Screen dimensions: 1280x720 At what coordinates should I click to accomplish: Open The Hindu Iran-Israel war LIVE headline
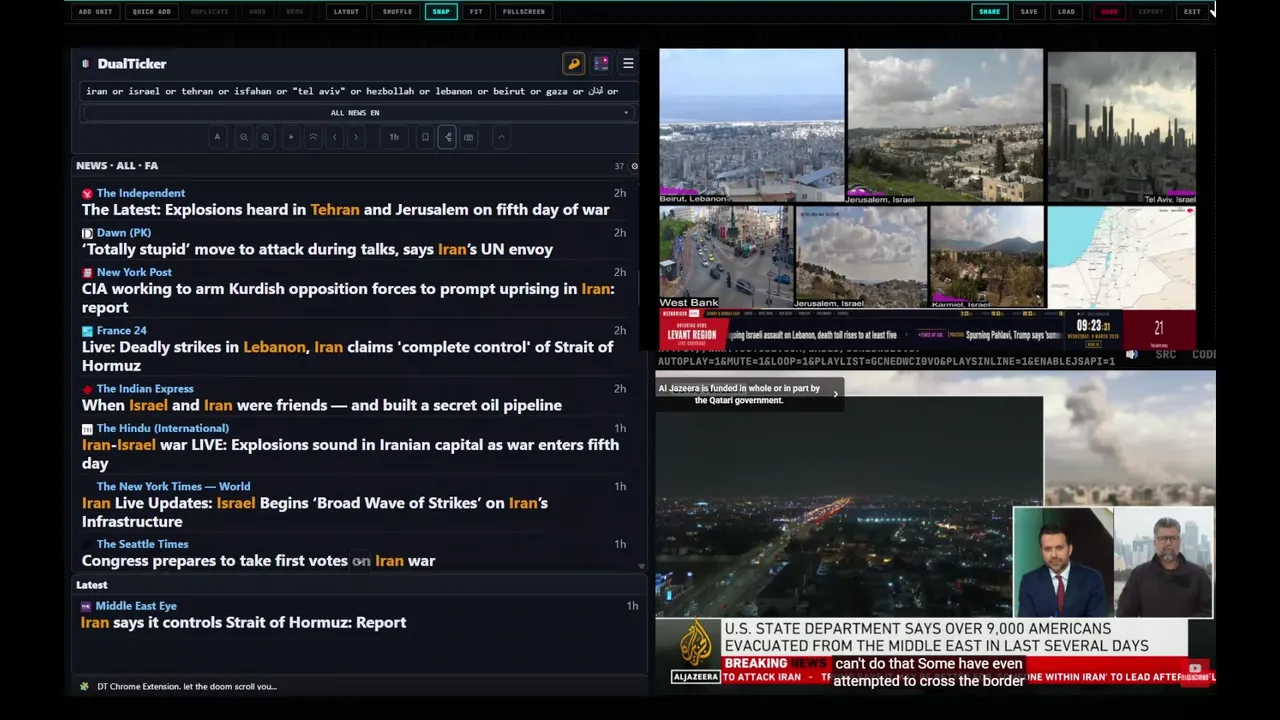tap(350, 454)
